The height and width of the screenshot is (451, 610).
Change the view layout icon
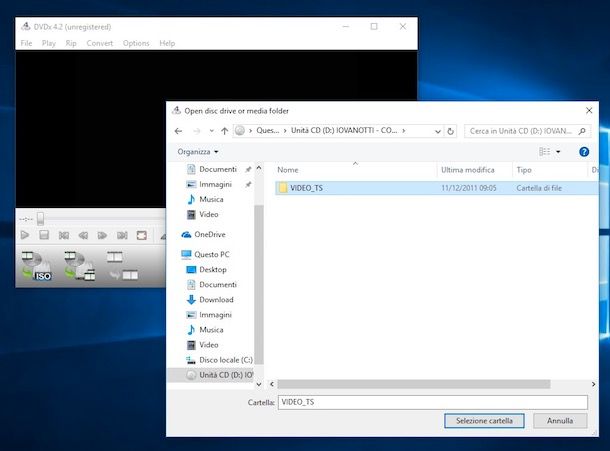[x=544, y=152]
